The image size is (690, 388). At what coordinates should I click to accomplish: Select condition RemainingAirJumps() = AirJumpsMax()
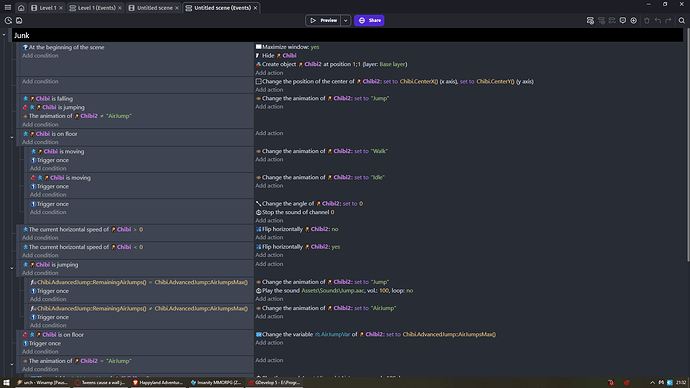tap(139, 282)
